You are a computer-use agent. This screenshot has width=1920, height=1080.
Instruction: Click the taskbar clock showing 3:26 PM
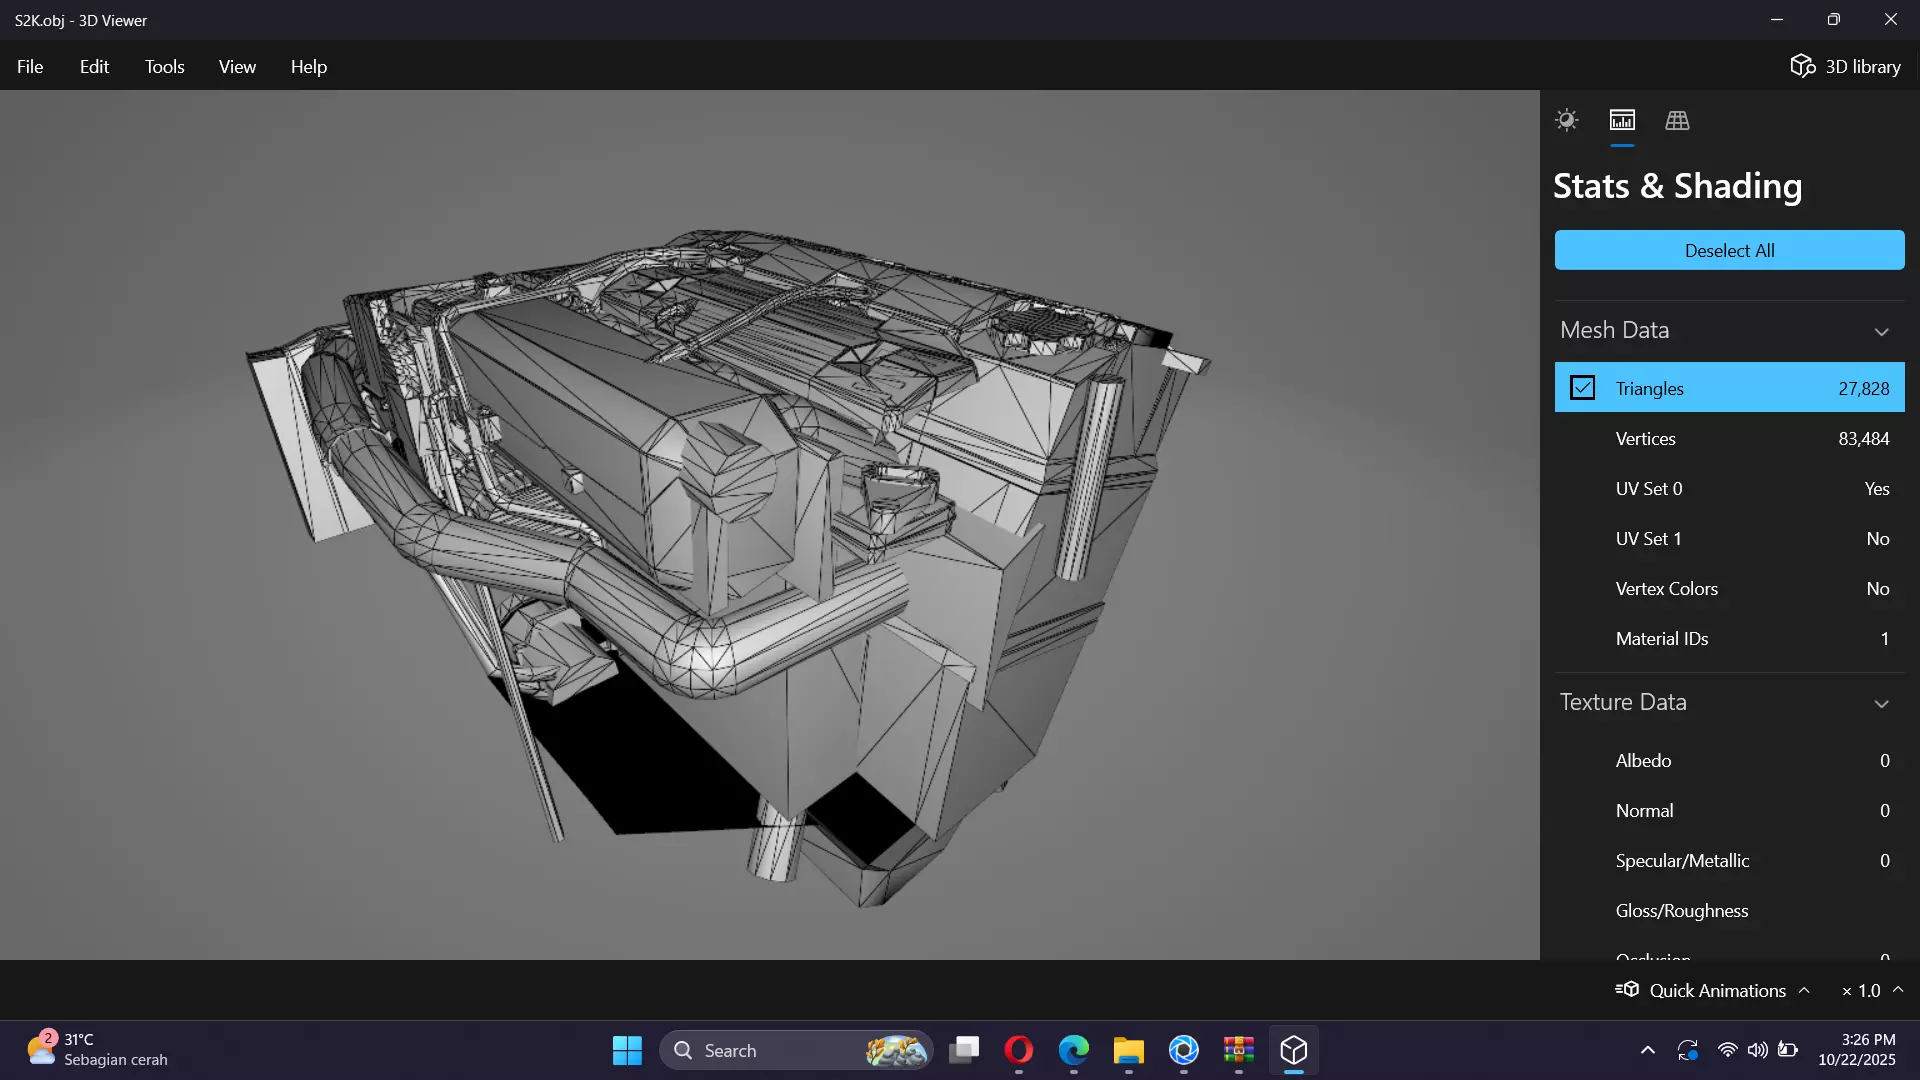1857,1050
